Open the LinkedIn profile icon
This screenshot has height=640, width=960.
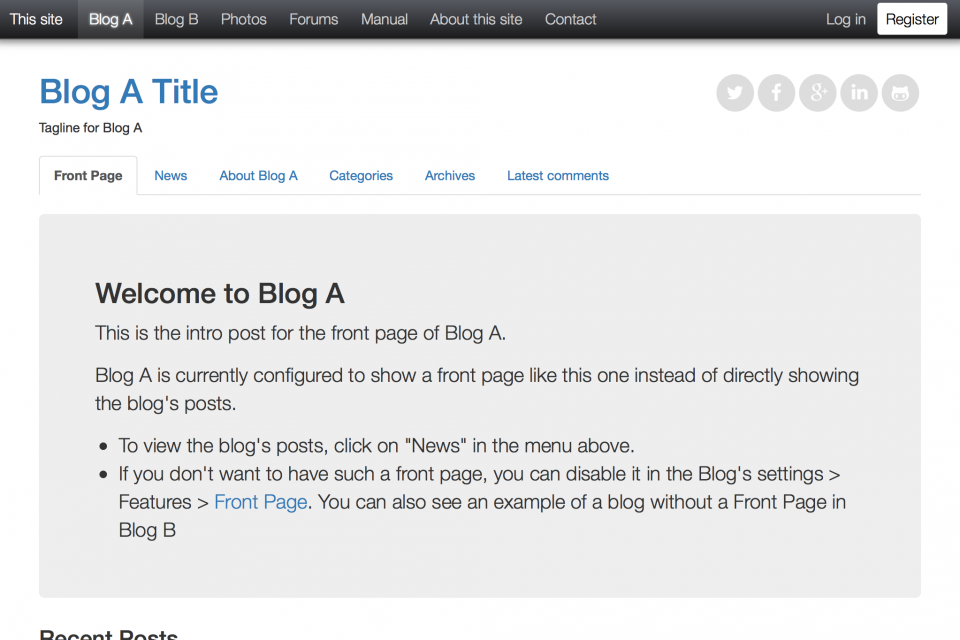(858, 92)
